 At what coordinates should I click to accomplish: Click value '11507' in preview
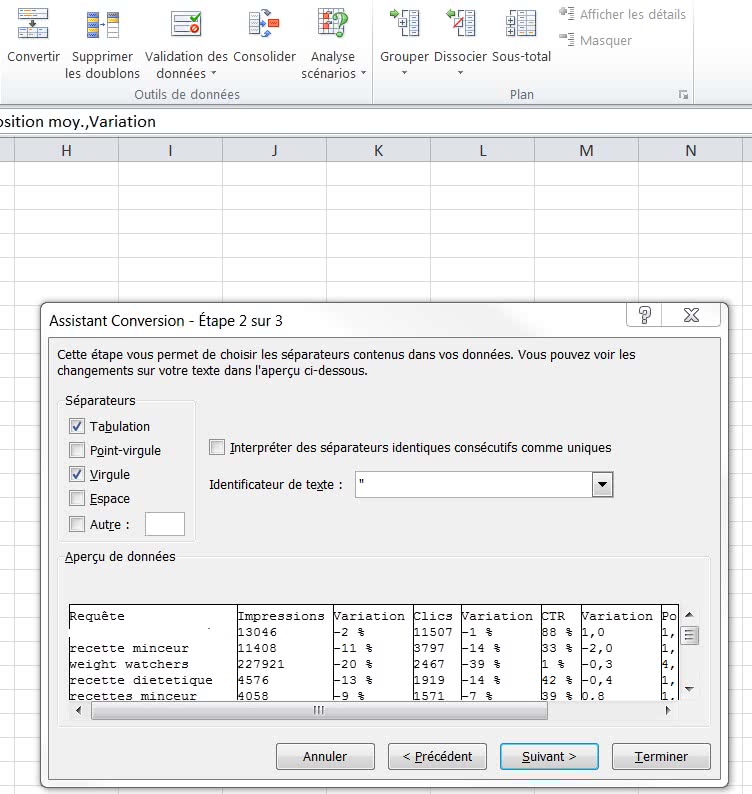[x=433, y=632]
